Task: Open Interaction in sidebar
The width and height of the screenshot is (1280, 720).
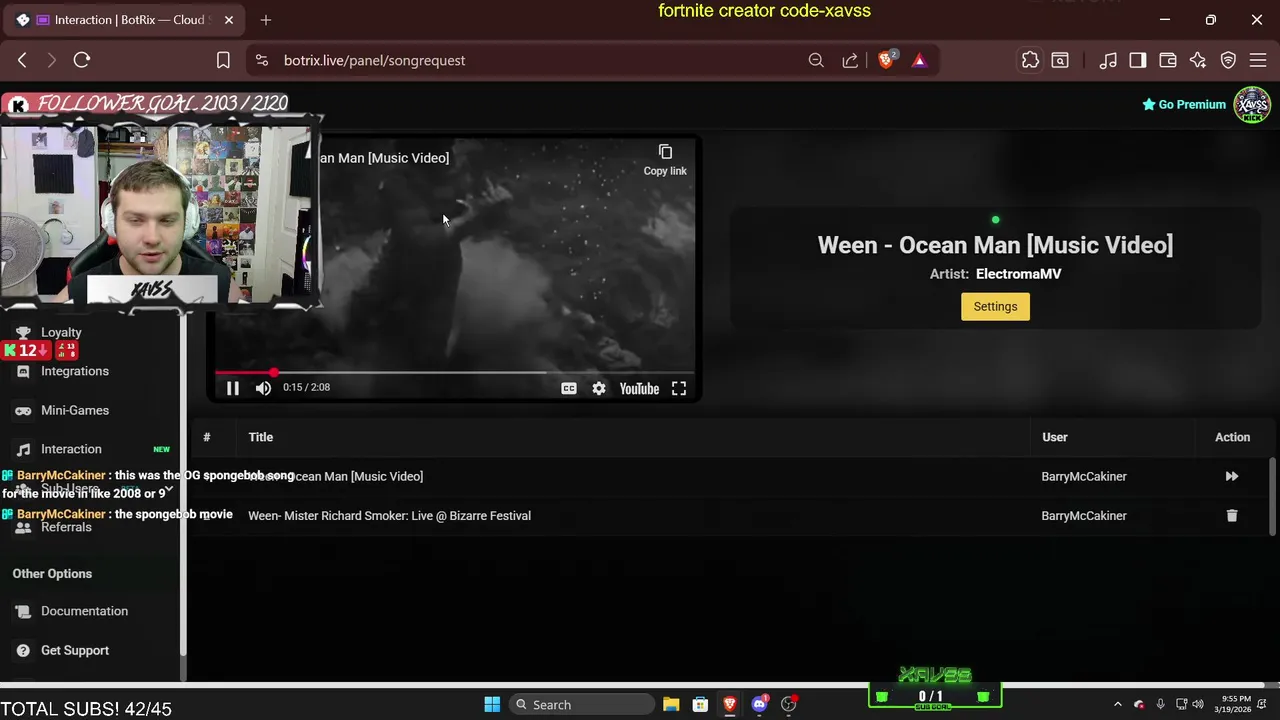Action: coord(71,449)
